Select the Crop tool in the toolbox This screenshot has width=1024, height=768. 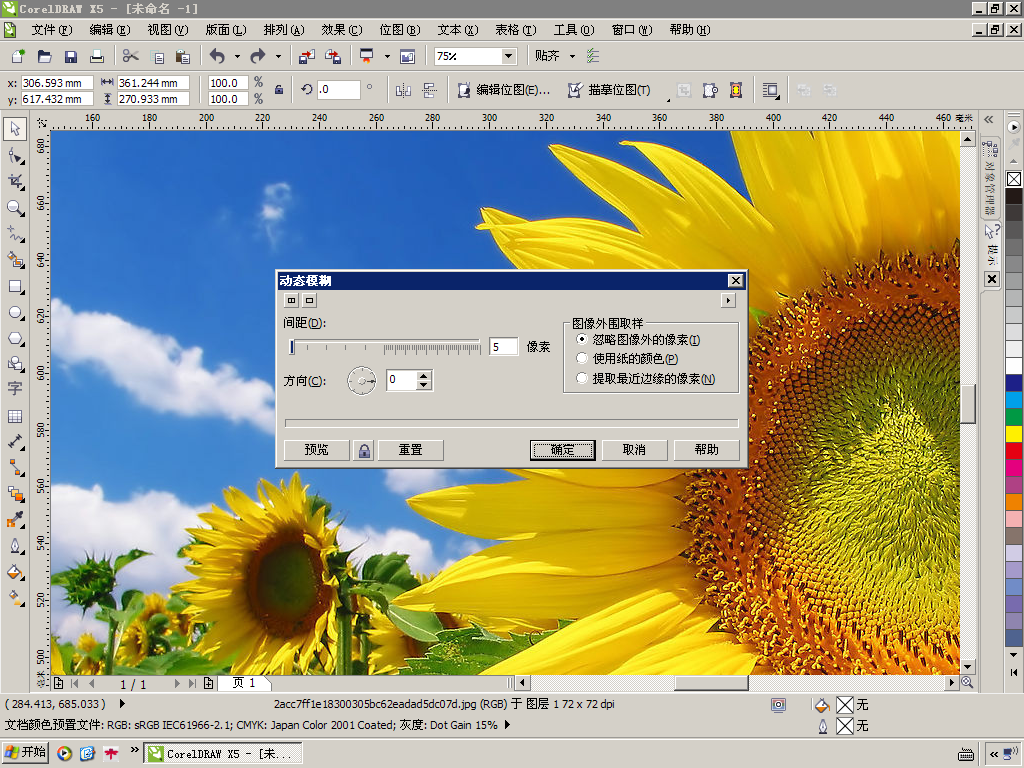tap(15, 181)
